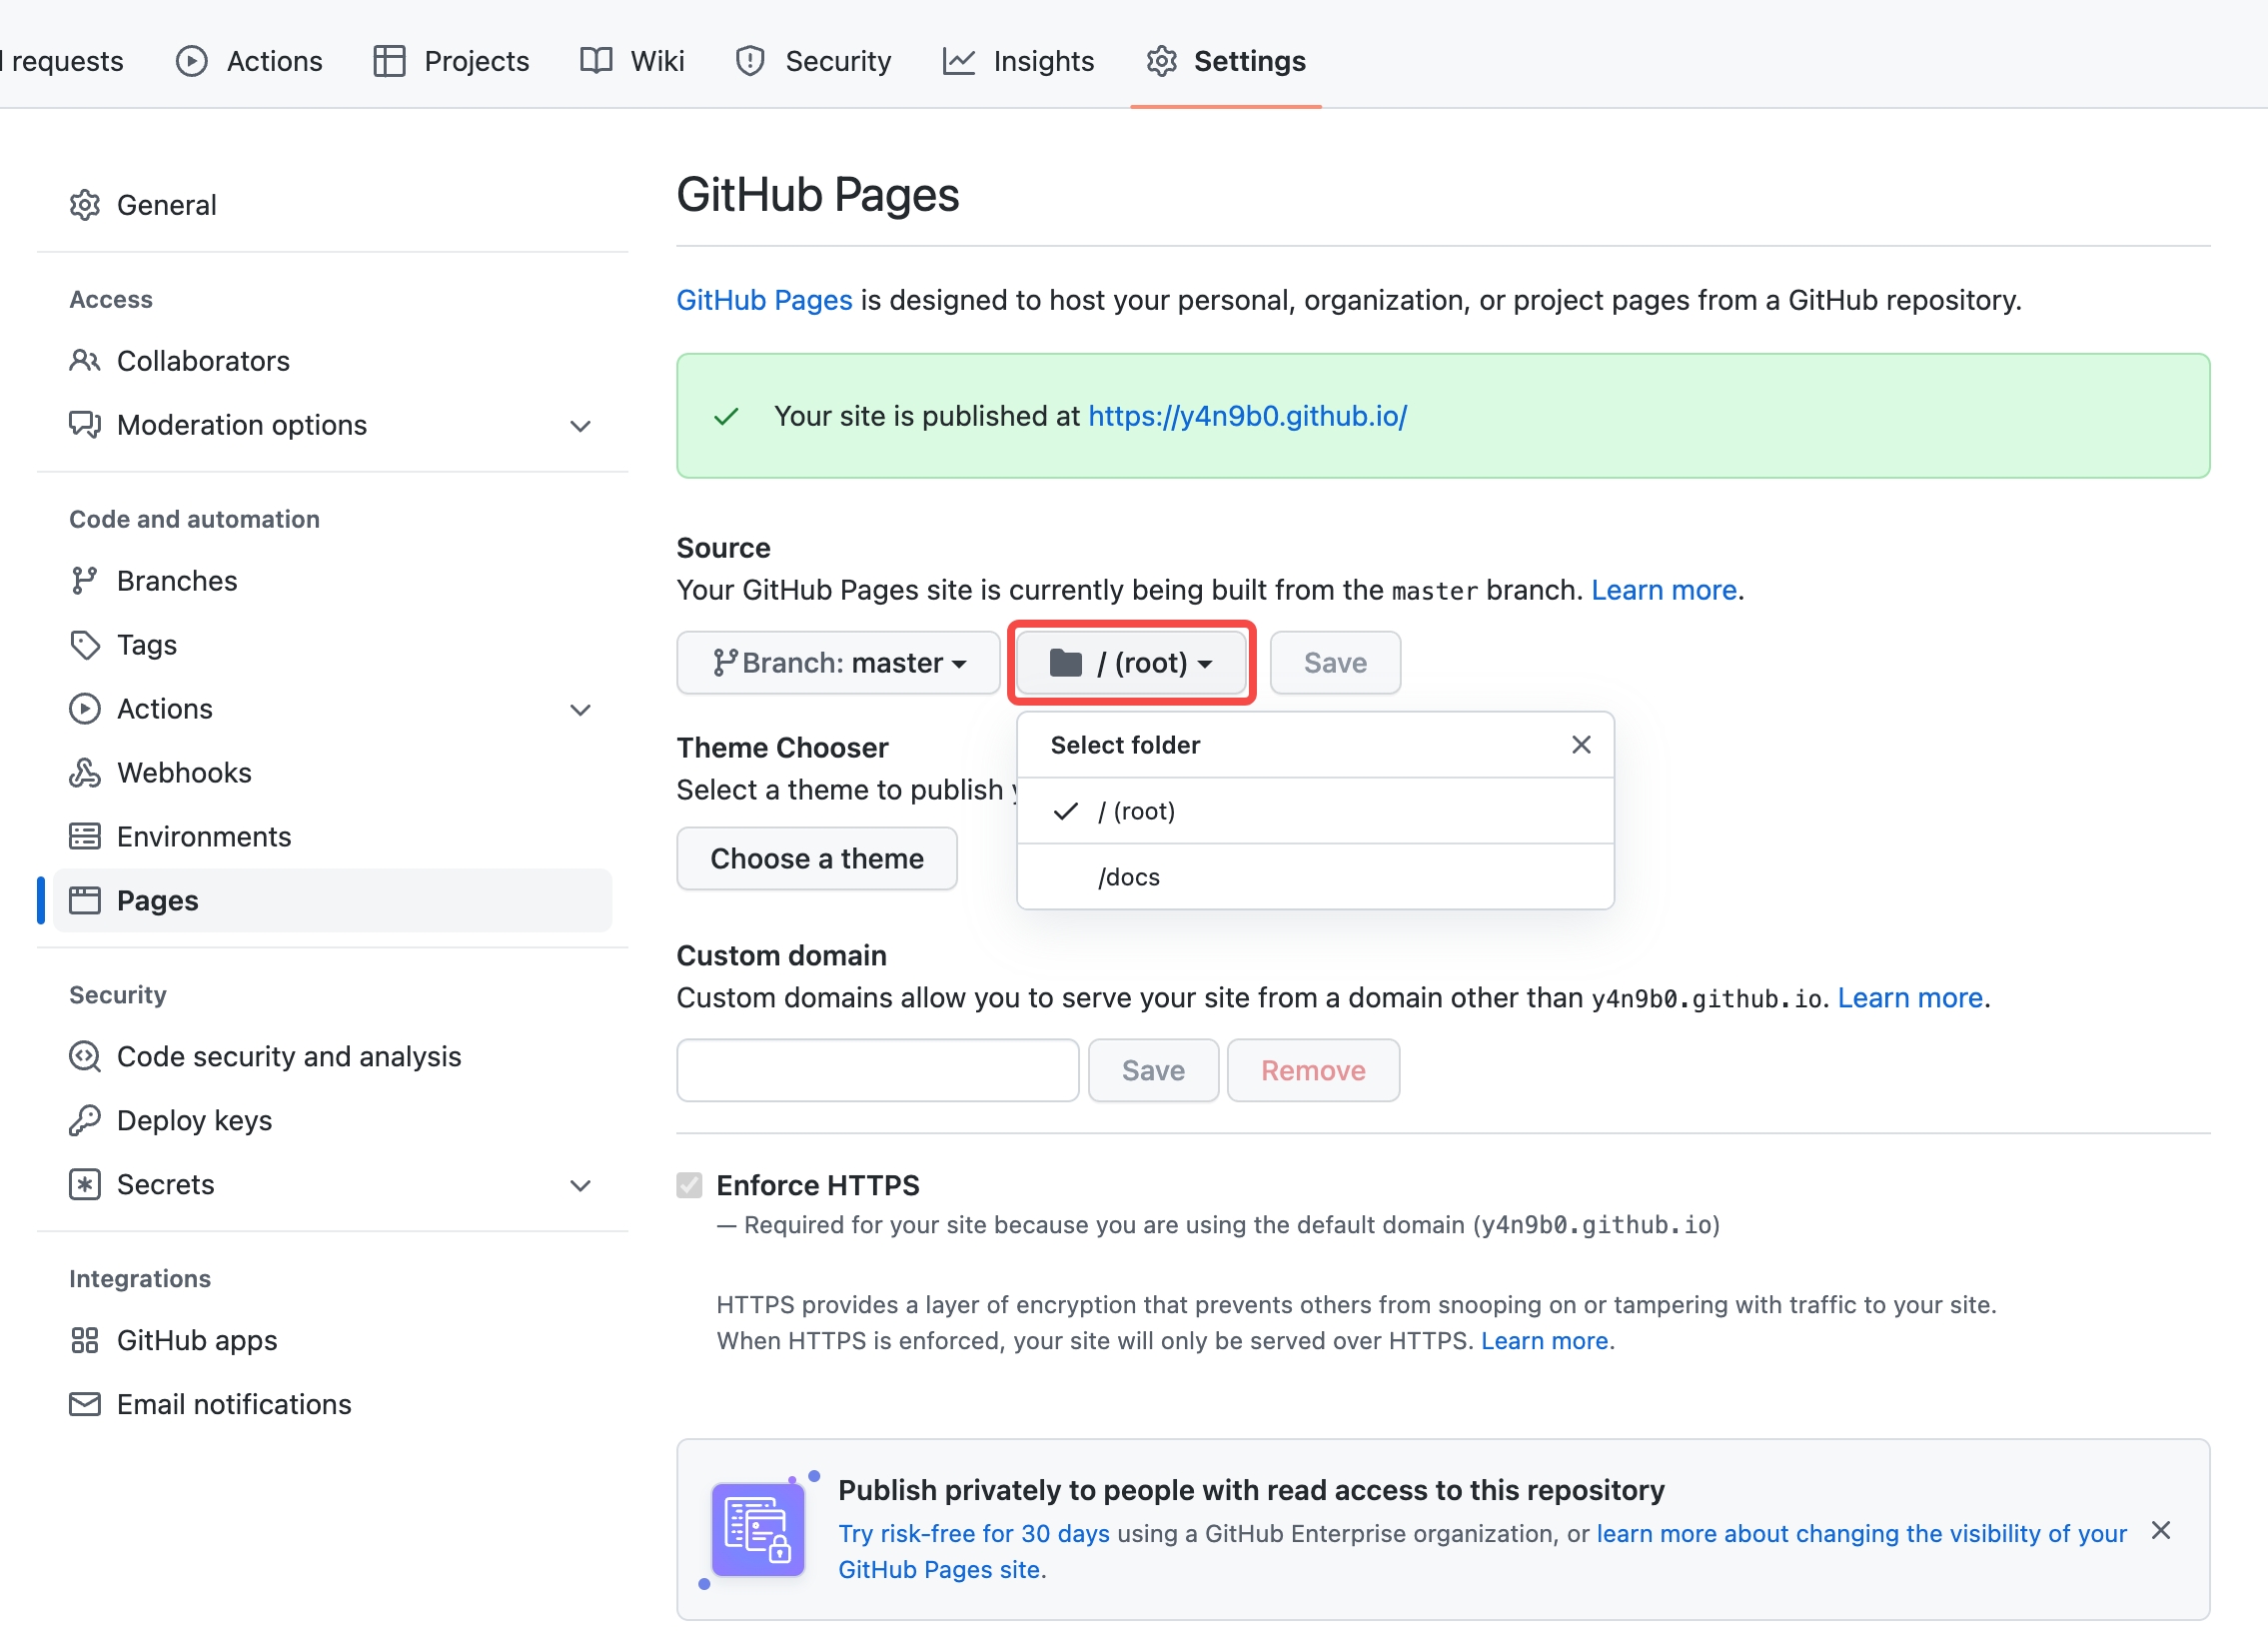Click the Code security scan icon
Image resolution: width=2268 pixels, height=1651 pixels.
[85, 1057]
